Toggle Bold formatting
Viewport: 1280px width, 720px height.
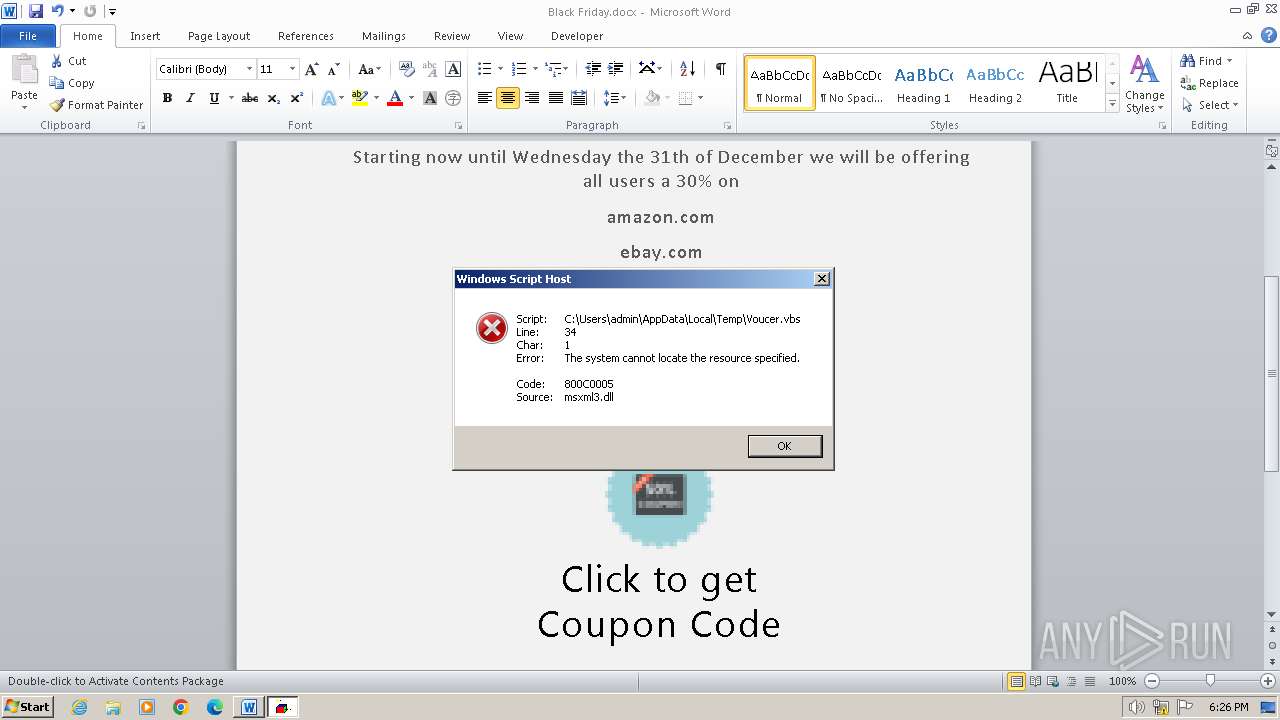click(x=167, y=98)
